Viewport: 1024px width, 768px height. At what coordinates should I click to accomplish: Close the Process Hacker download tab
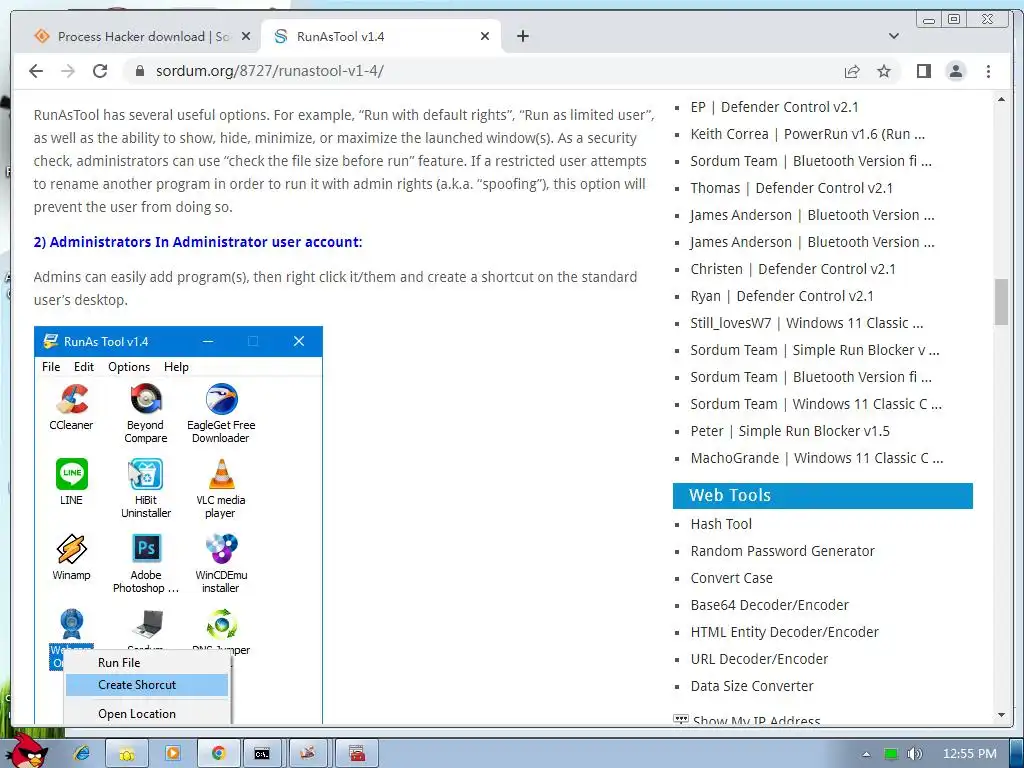pyautogui.click(x=246, y=37)
